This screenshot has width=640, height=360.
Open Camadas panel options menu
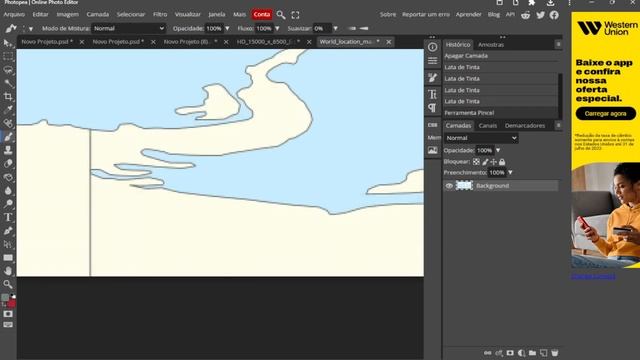click(558, 125)
